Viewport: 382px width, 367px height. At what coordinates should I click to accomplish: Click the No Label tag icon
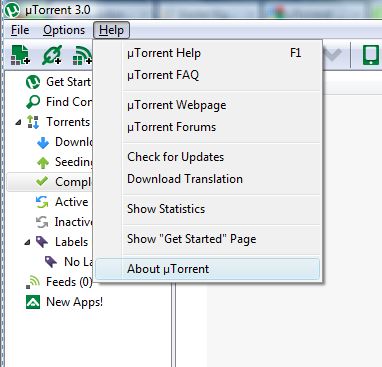click(51, 262)
